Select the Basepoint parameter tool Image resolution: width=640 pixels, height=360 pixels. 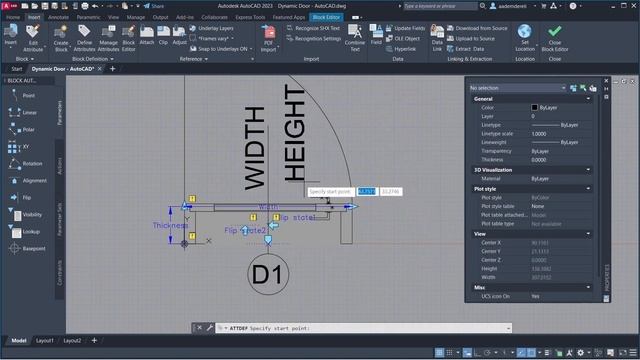(x=28, y=249)
